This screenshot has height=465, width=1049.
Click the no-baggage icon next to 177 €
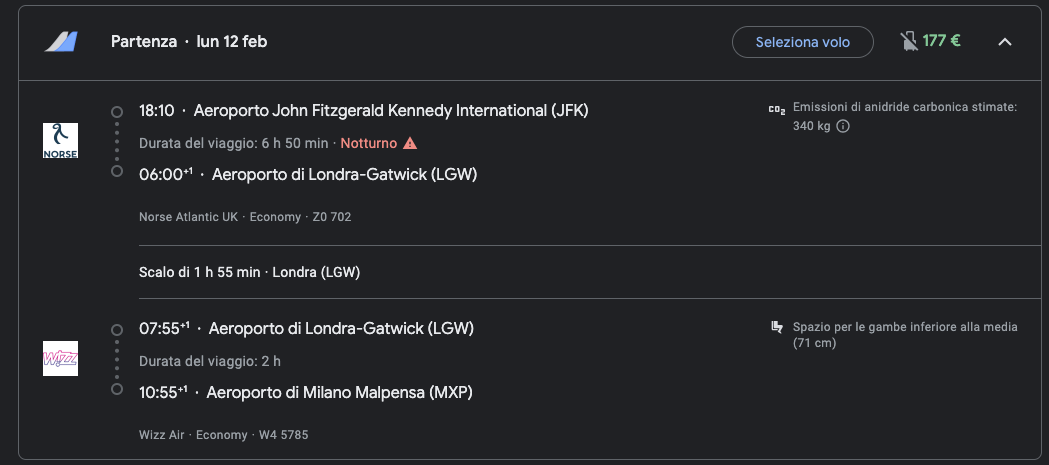[x=908, y=41]
